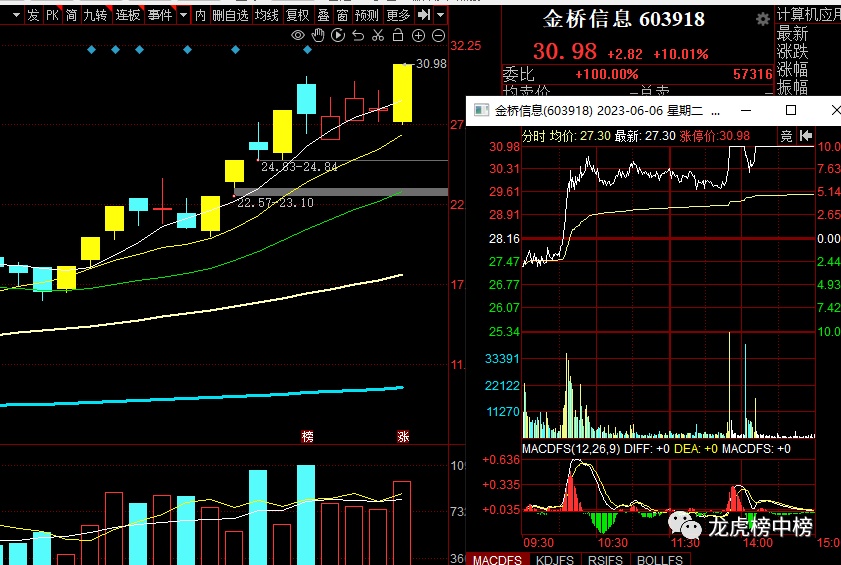Image resolution: width=841 pixels, height=565 pixels.
Task: Click the eye icon in chart toolbar
Action: (298, 36)
